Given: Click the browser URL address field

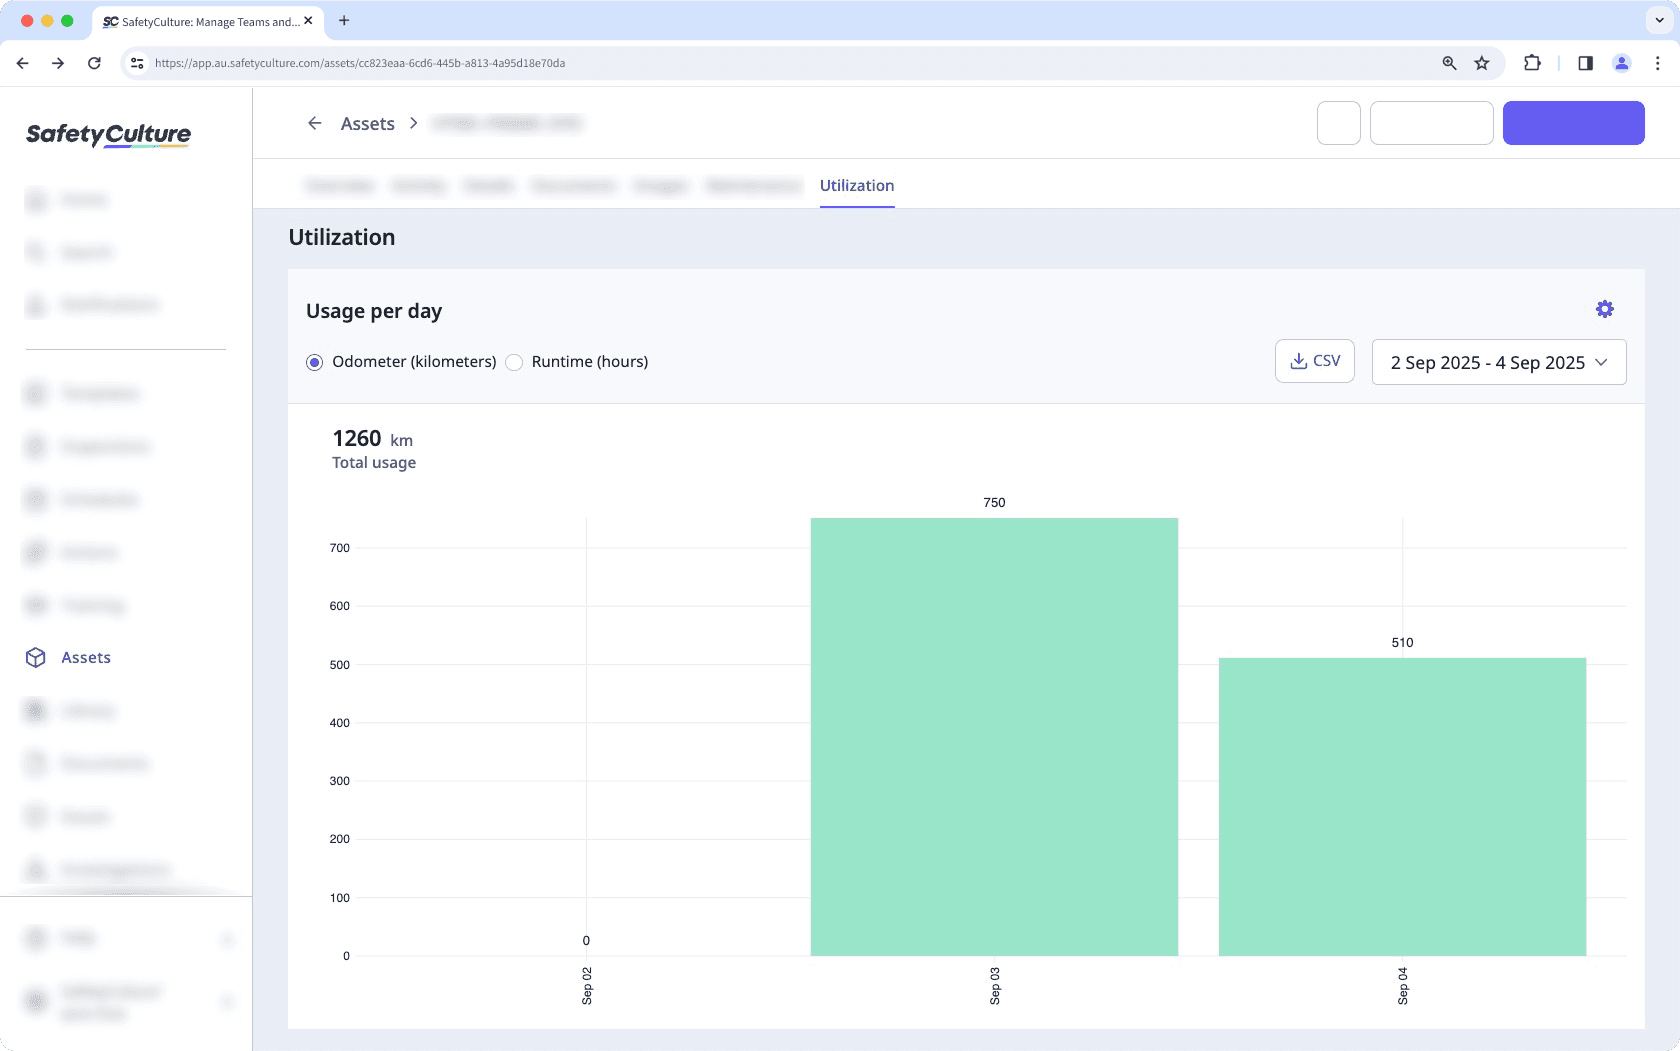Looking at the screenshot, I should [780, 63].
